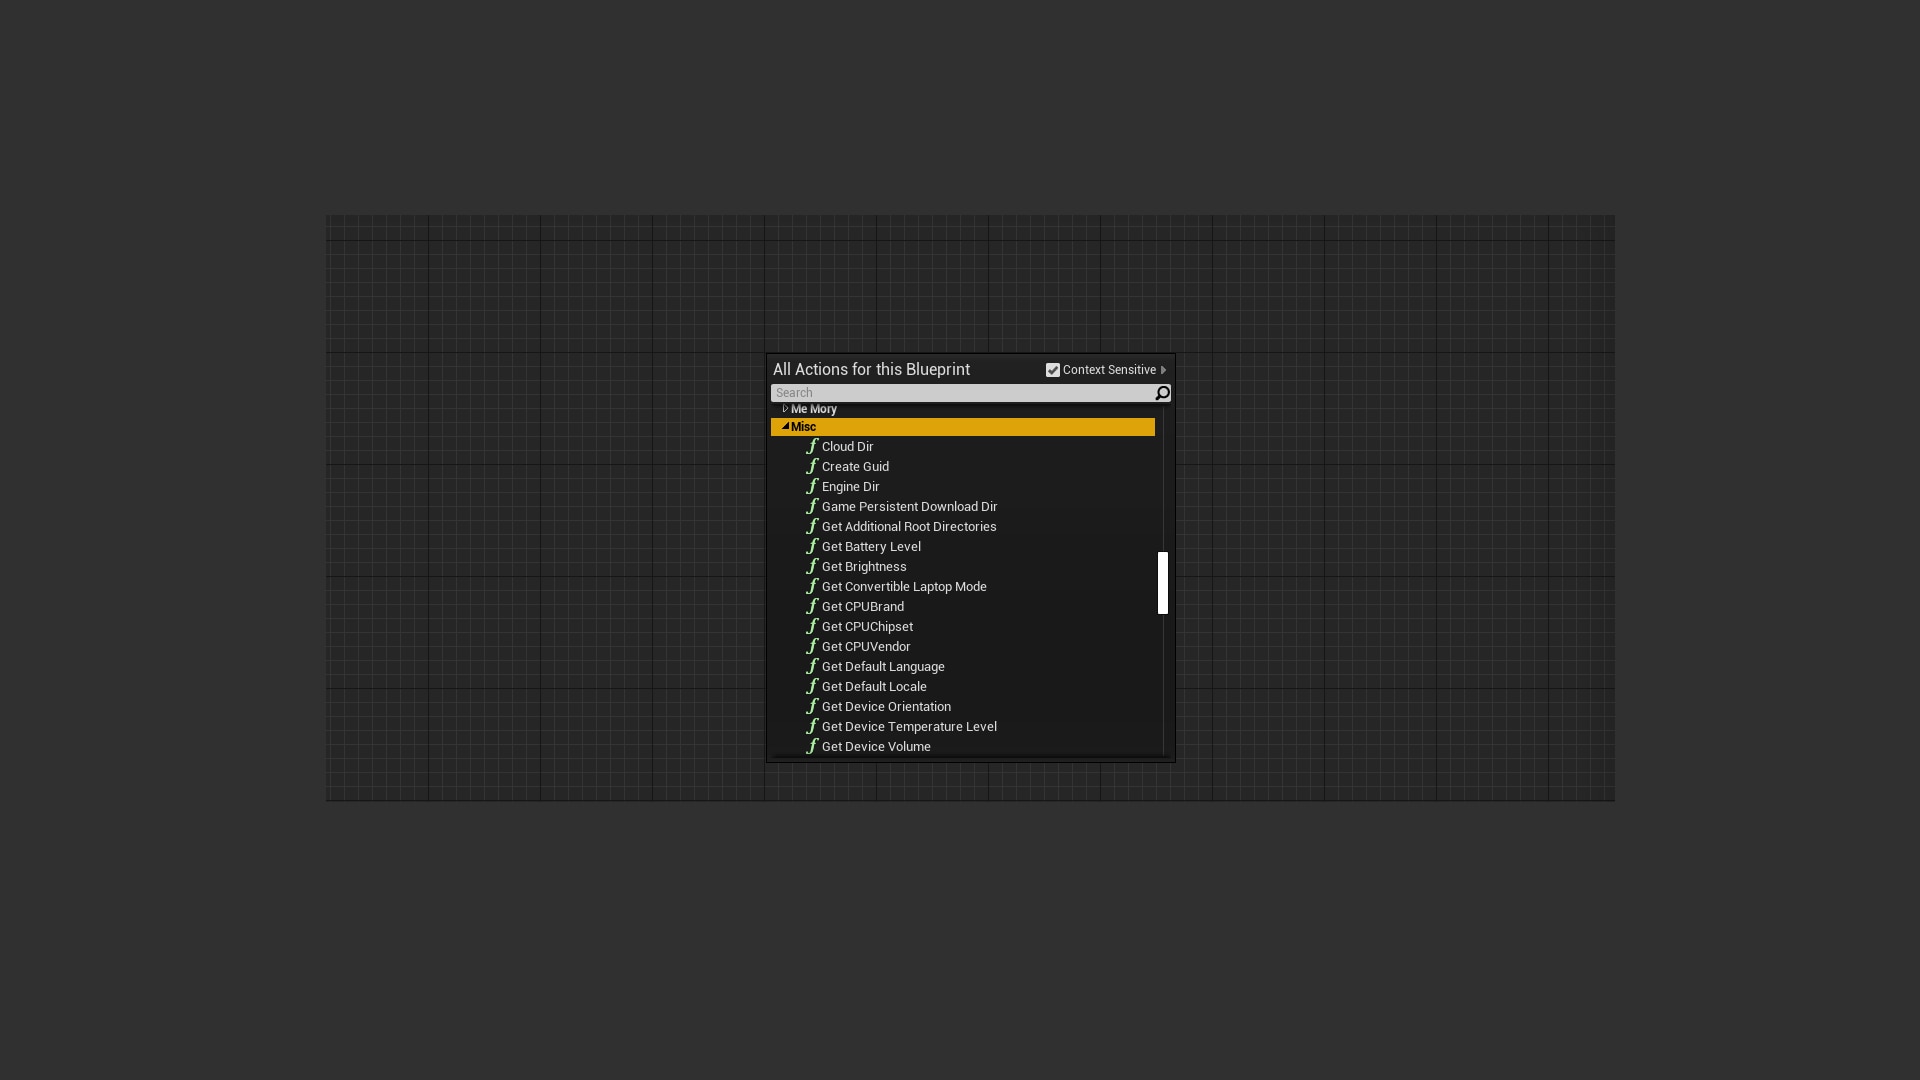Viewport: 1920px width, 1080px height.
Task: Click inside the Search field
Action: (950, 392)
